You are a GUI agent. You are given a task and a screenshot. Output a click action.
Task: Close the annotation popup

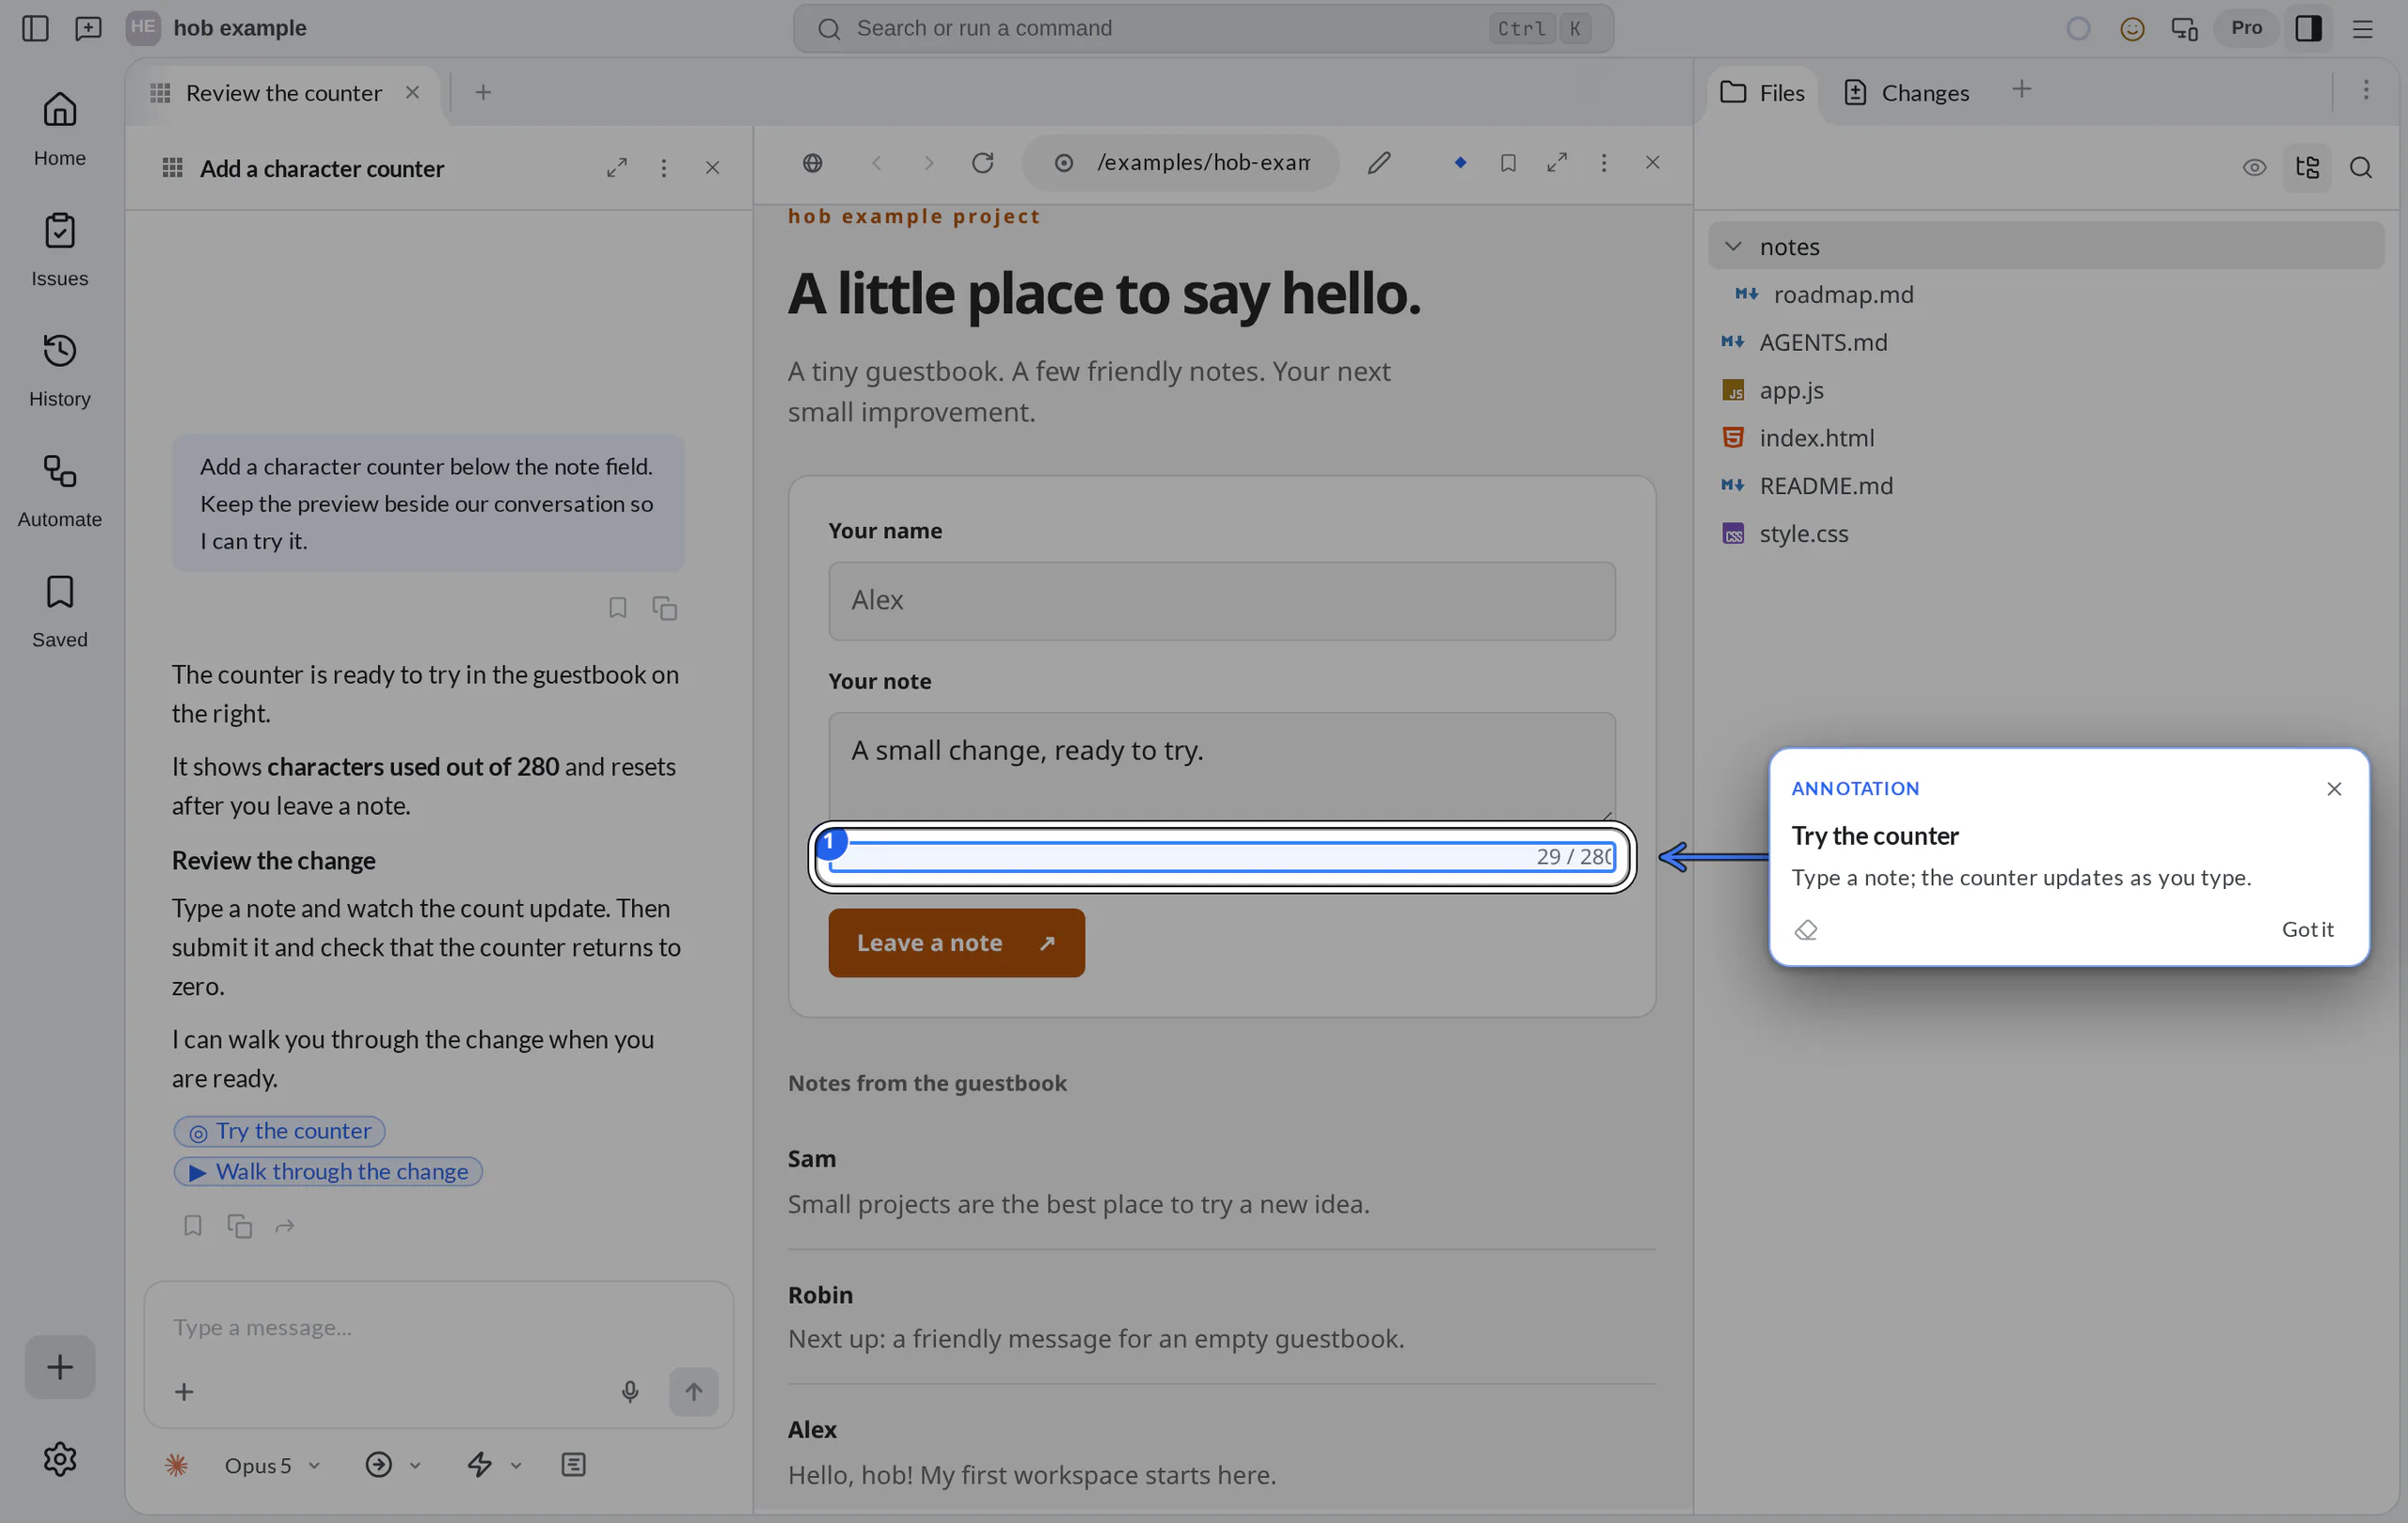click(x=2334, y=789)
